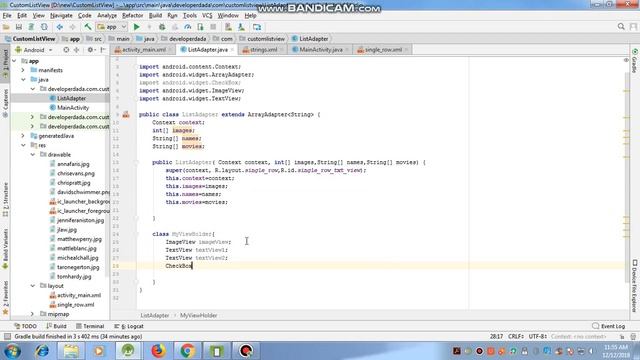The height and width of the screenshot is (360, 640).
Task: Open the Terminal tool window
Action: click(90, 326)
